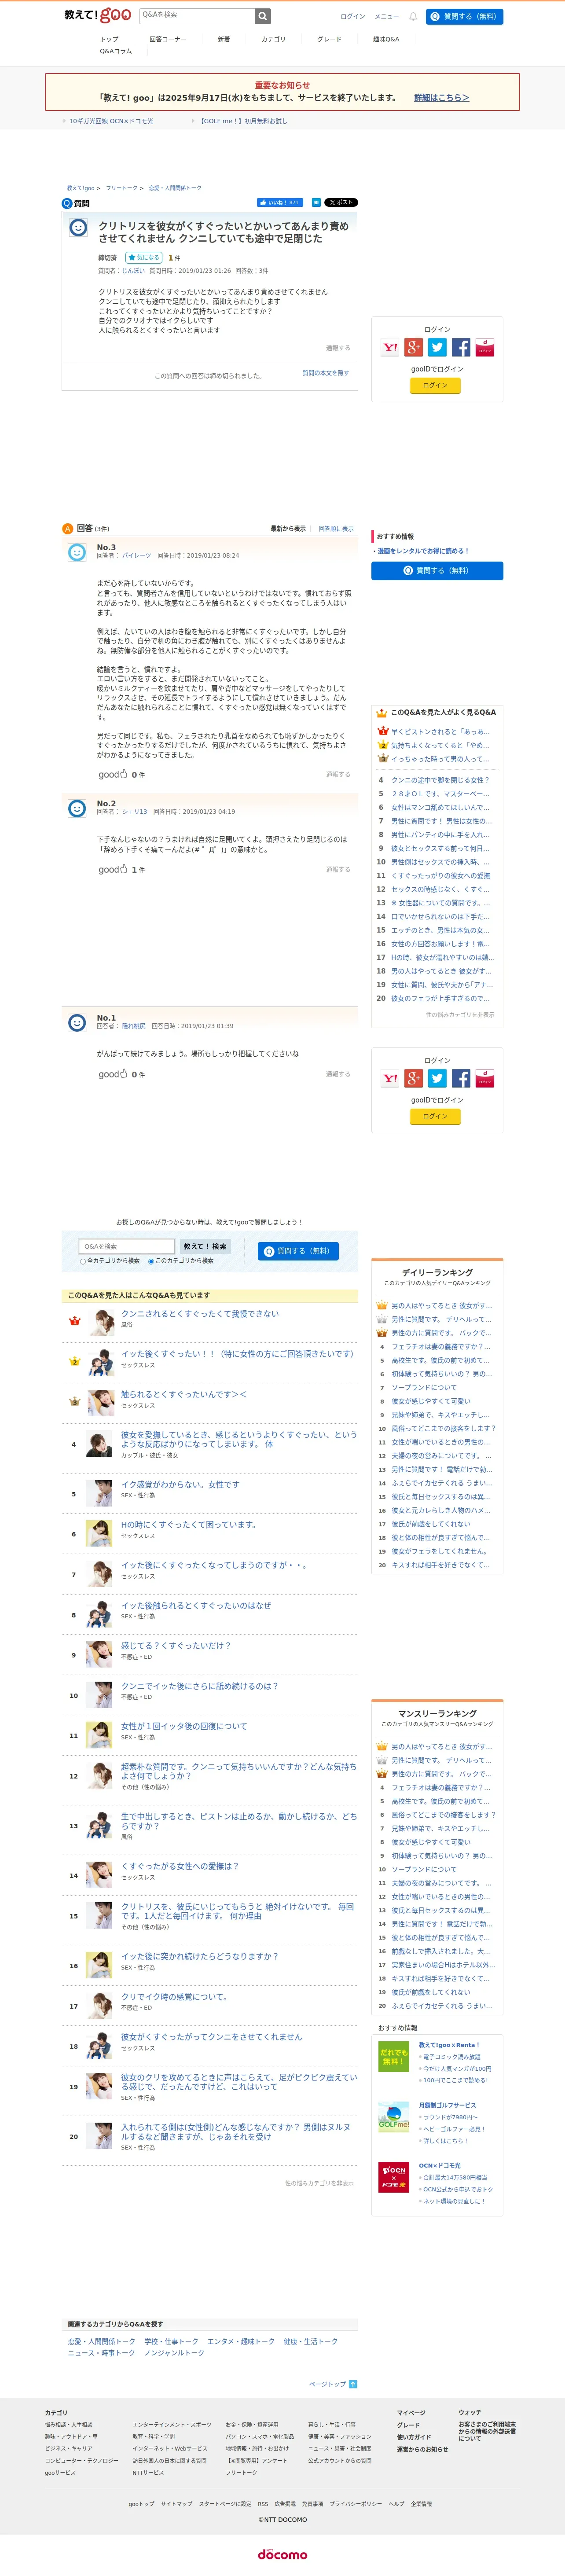This screenshot has width=565, height=2576.
Task: Open プライバシーポリシー footer link
Action: pos(356,2504)
